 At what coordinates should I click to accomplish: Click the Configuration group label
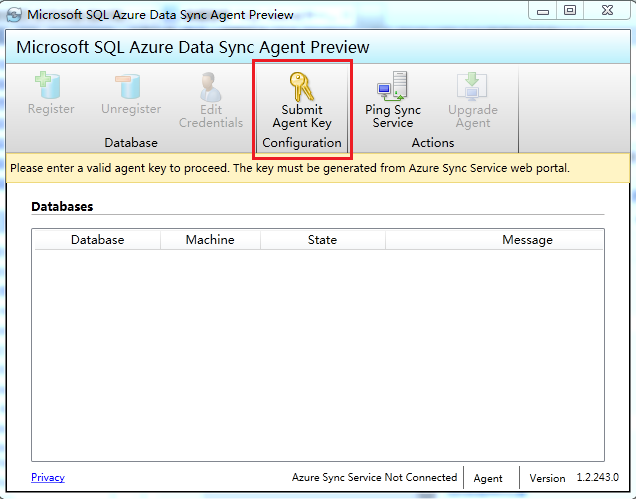[302, 143]
